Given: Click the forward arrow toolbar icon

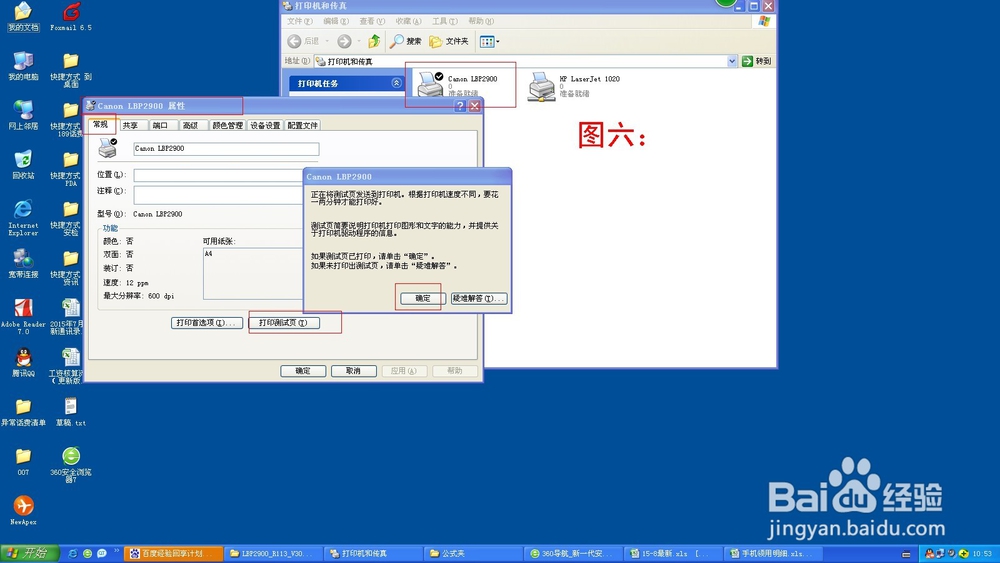Looking at the screenshot, I should (x=344, y=41).
